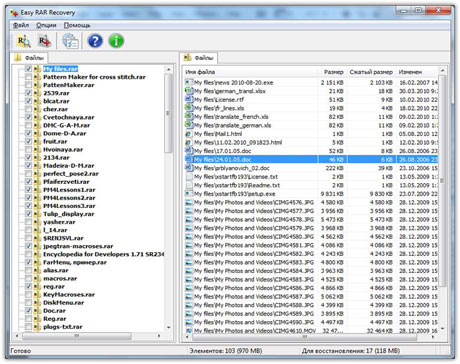Check the KeyMacroses.rar checkbox

(28, 295)
